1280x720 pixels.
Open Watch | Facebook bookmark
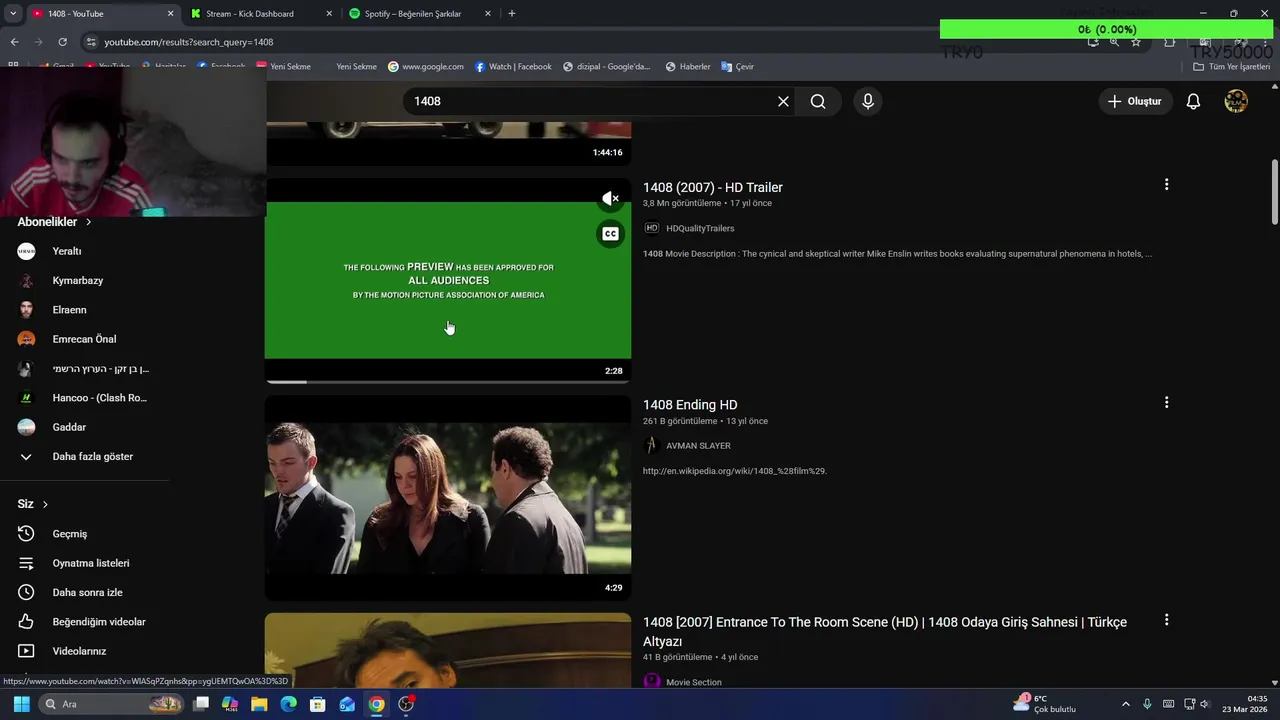click(513, 67)
